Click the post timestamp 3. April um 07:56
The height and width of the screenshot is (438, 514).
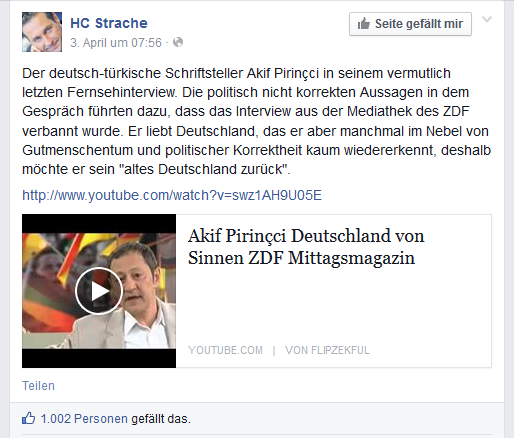tap(116, 43)
